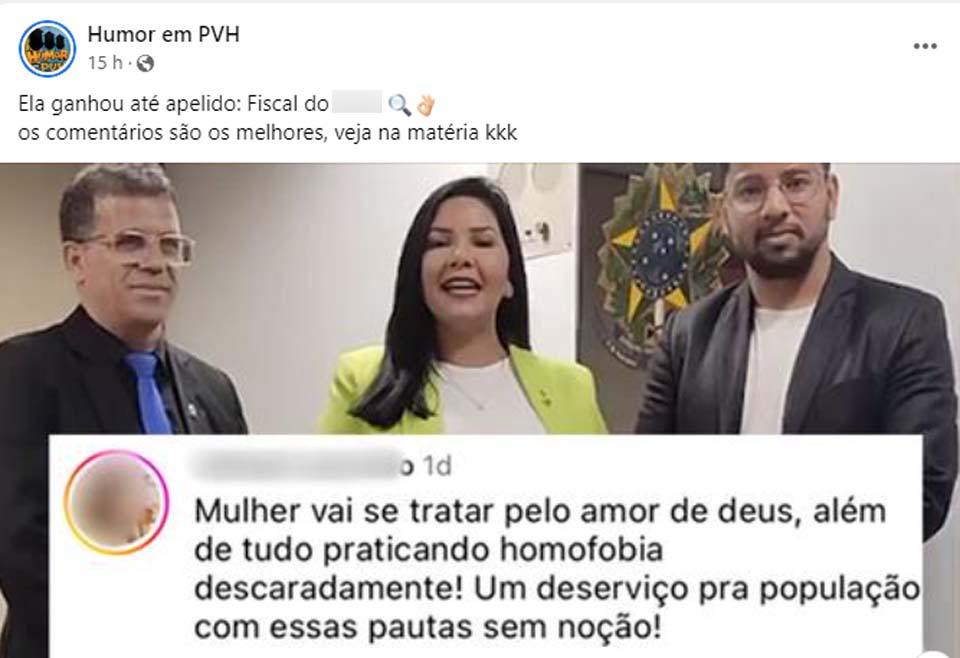Click the comment text starting Mulher vai
This screenshot has width=960, height=658.
[557, 569]
